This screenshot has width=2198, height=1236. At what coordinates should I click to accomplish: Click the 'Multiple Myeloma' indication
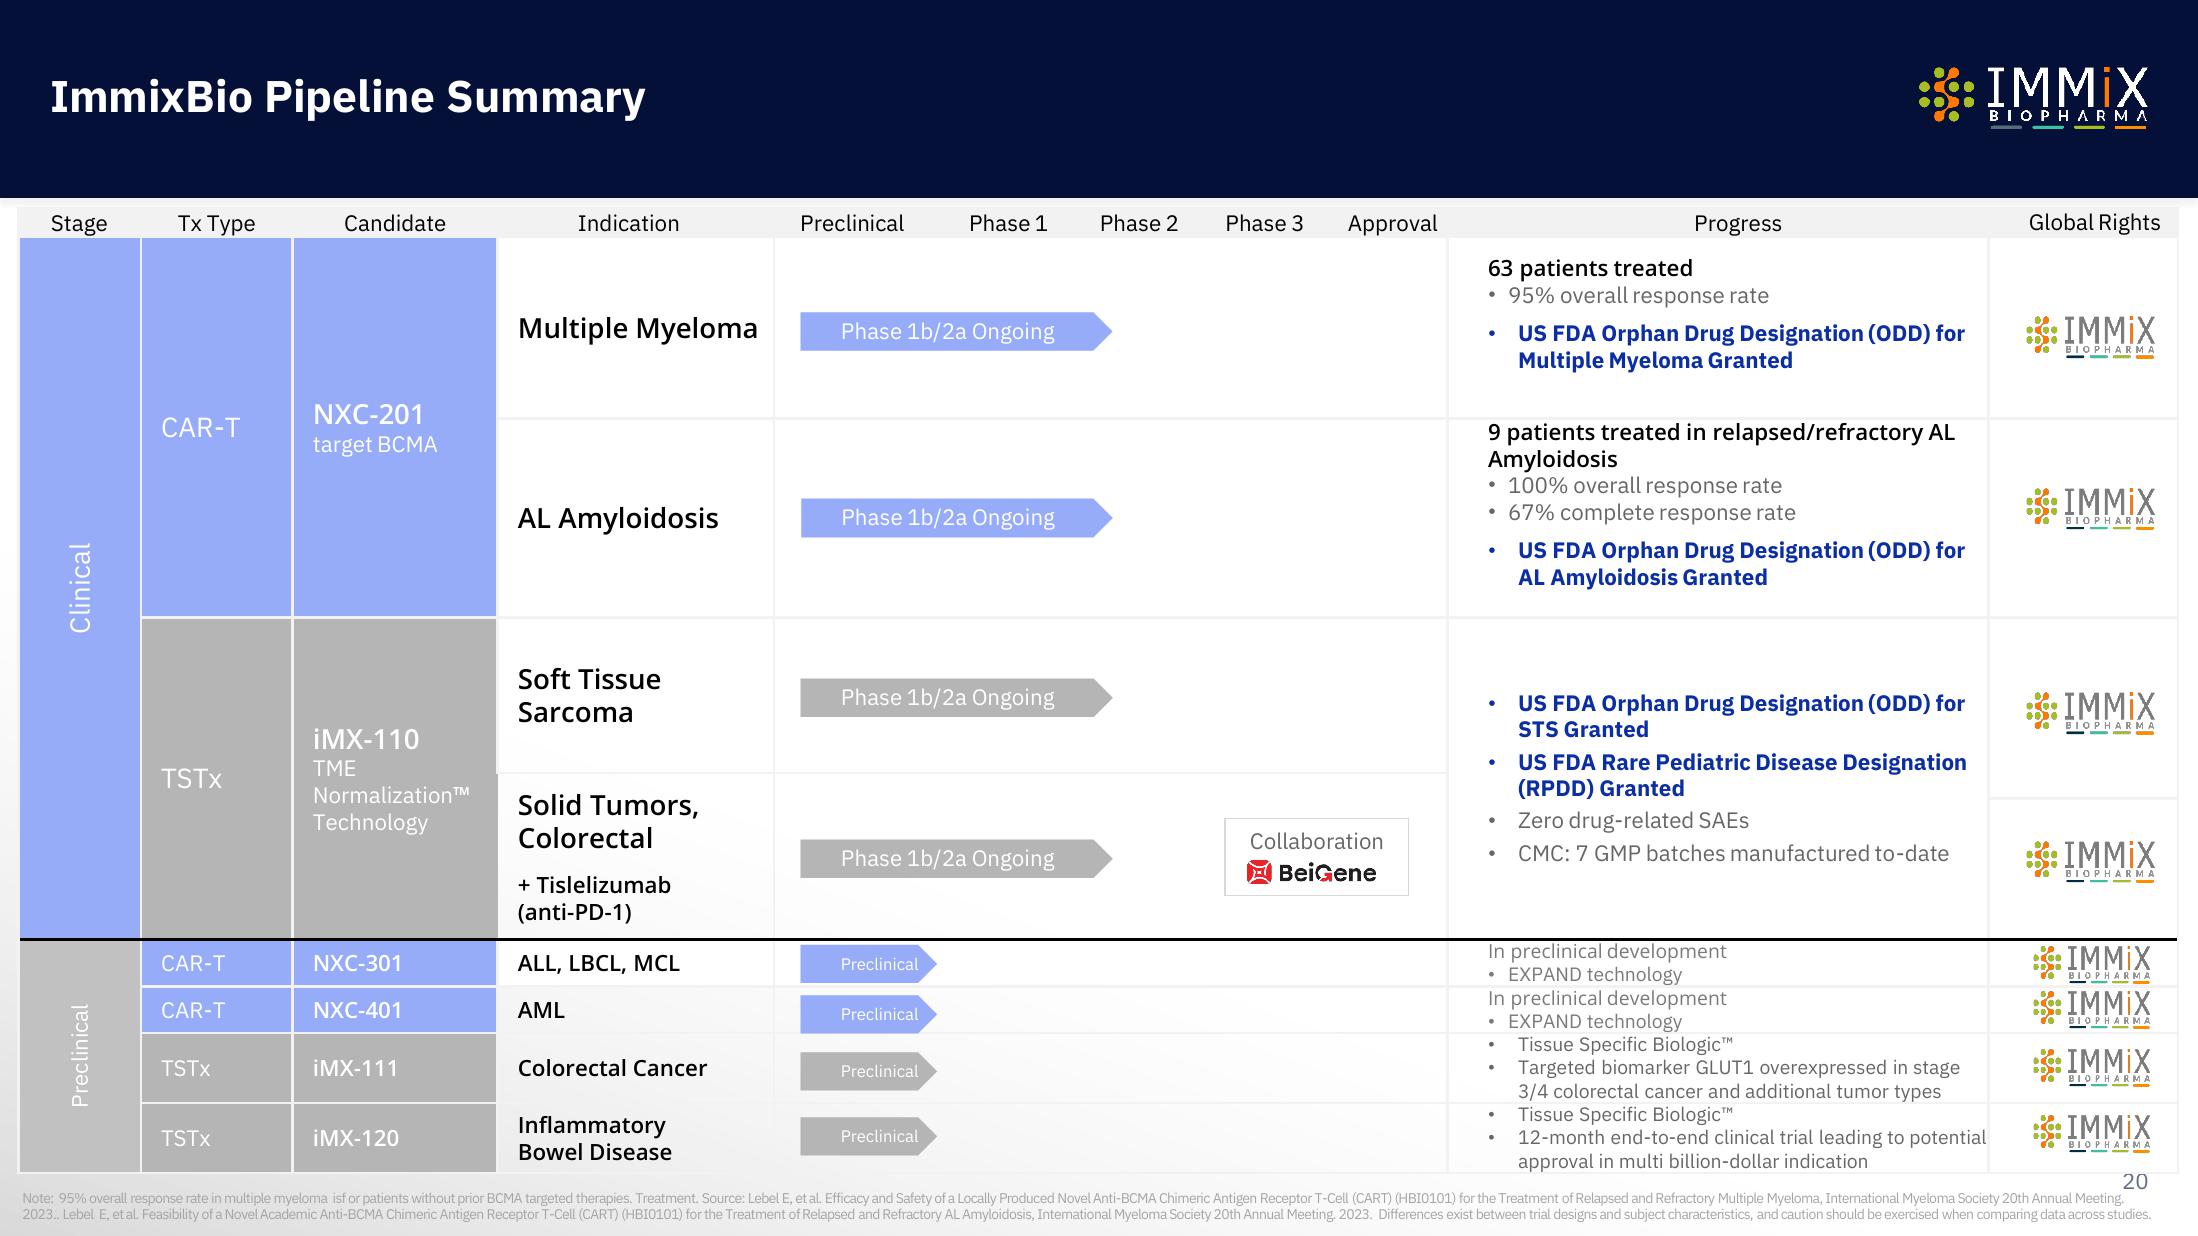tap(638, 328)
